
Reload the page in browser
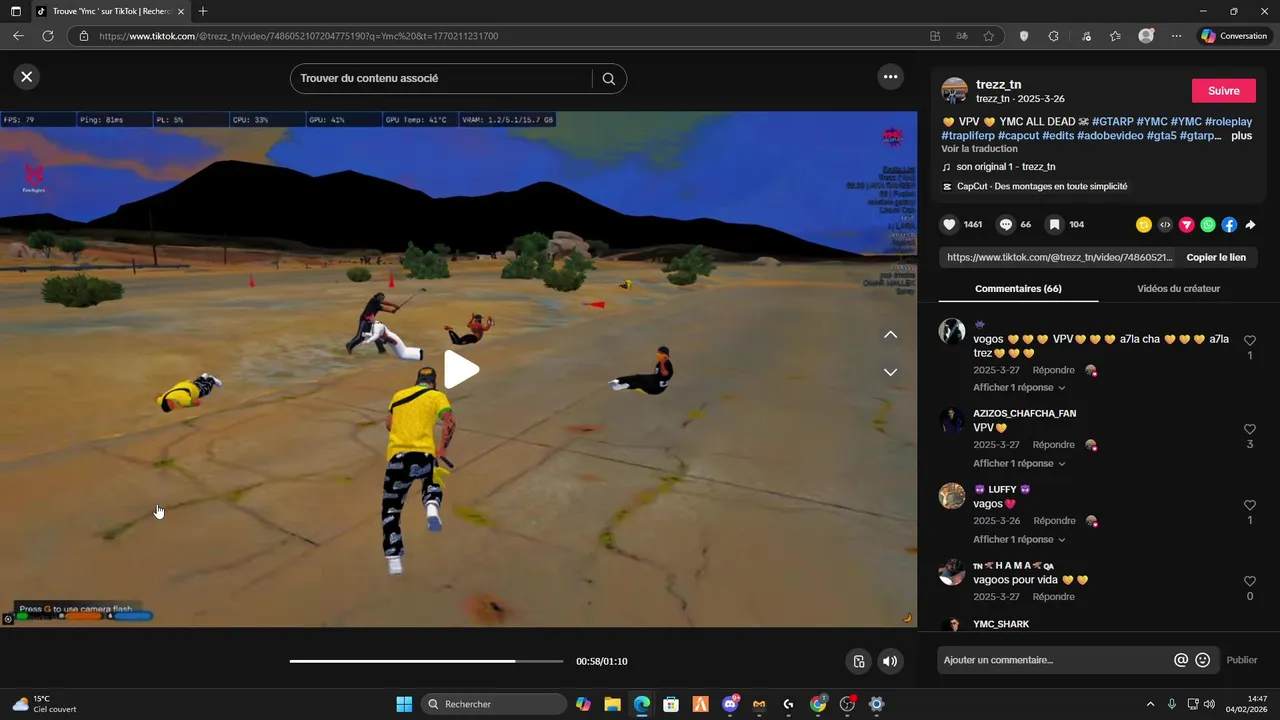pos(47,36)
